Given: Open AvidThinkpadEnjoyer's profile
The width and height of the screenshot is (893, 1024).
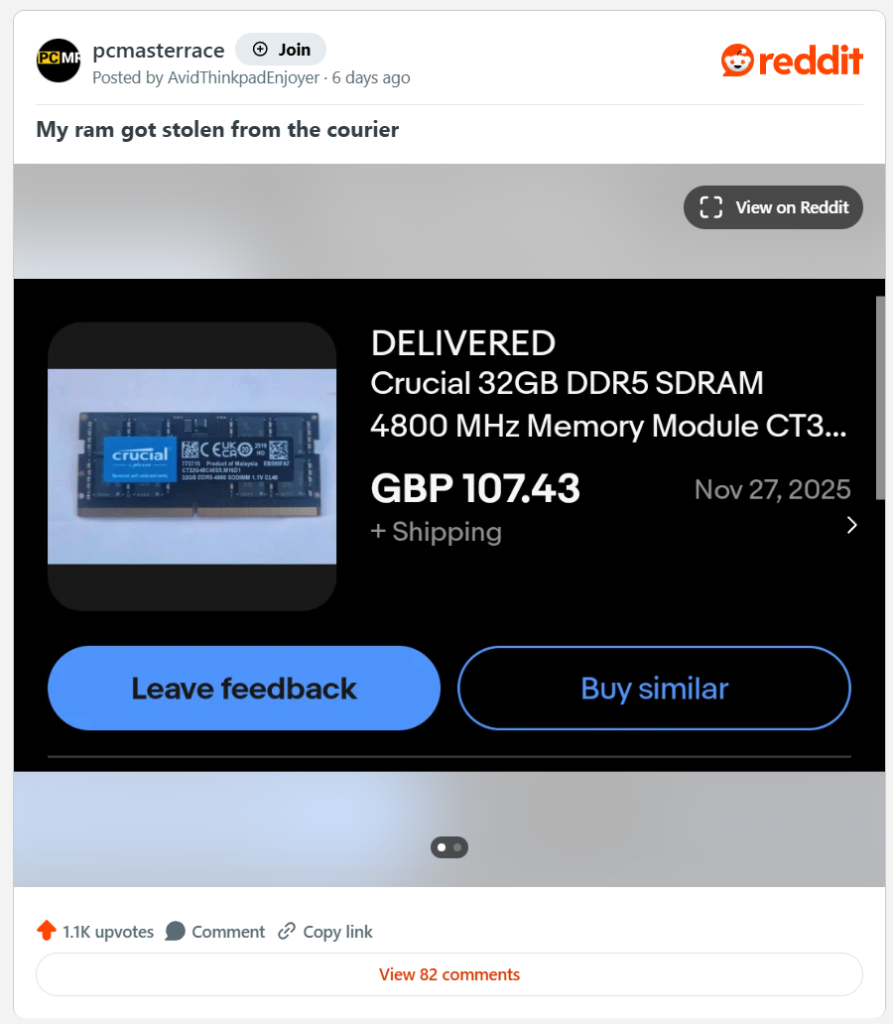Looking at the screenshot, I should [244, 78].
